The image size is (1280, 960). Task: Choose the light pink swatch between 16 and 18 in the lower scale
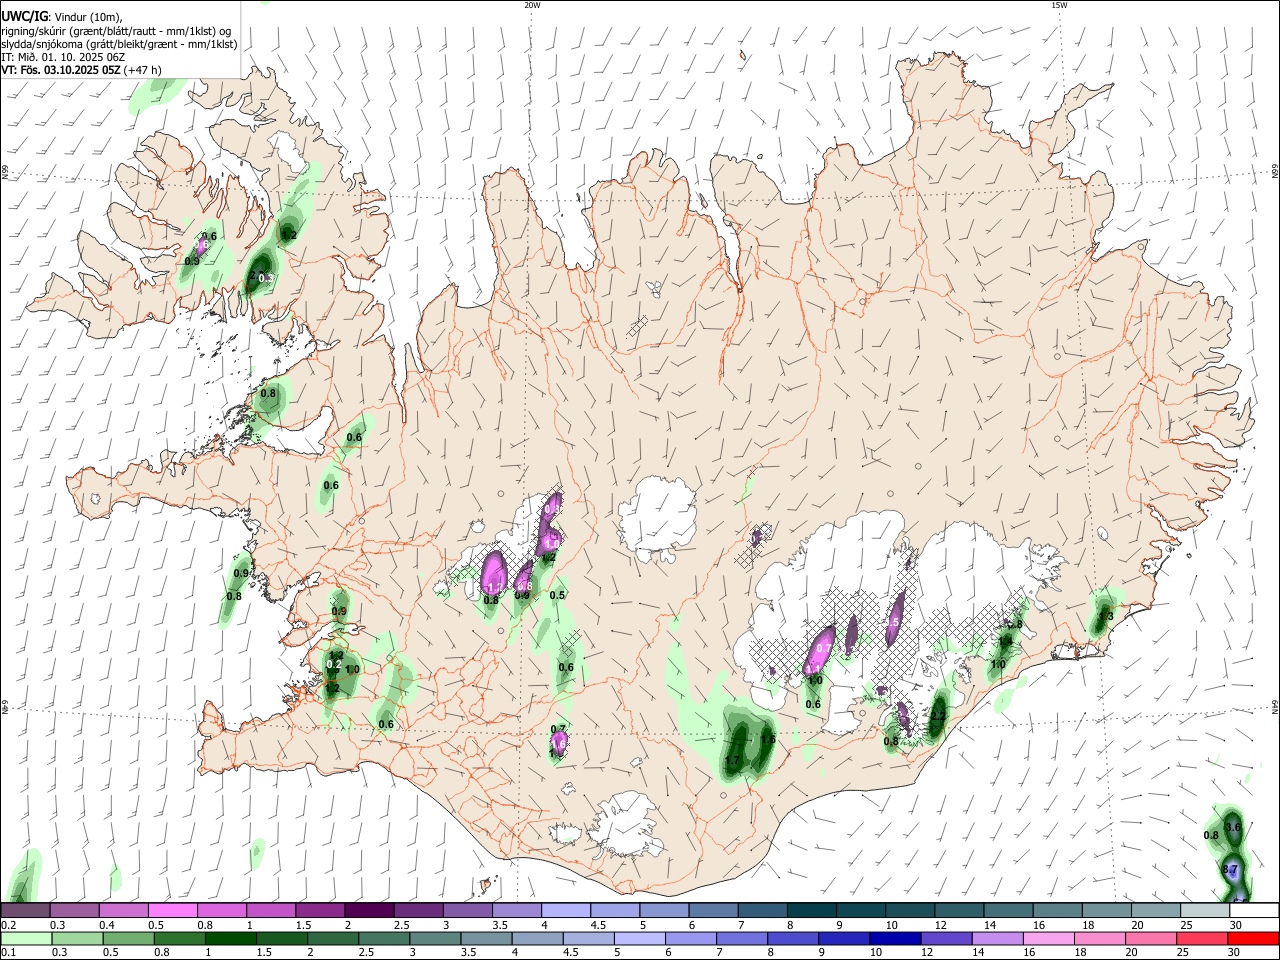coord(1048,938)
